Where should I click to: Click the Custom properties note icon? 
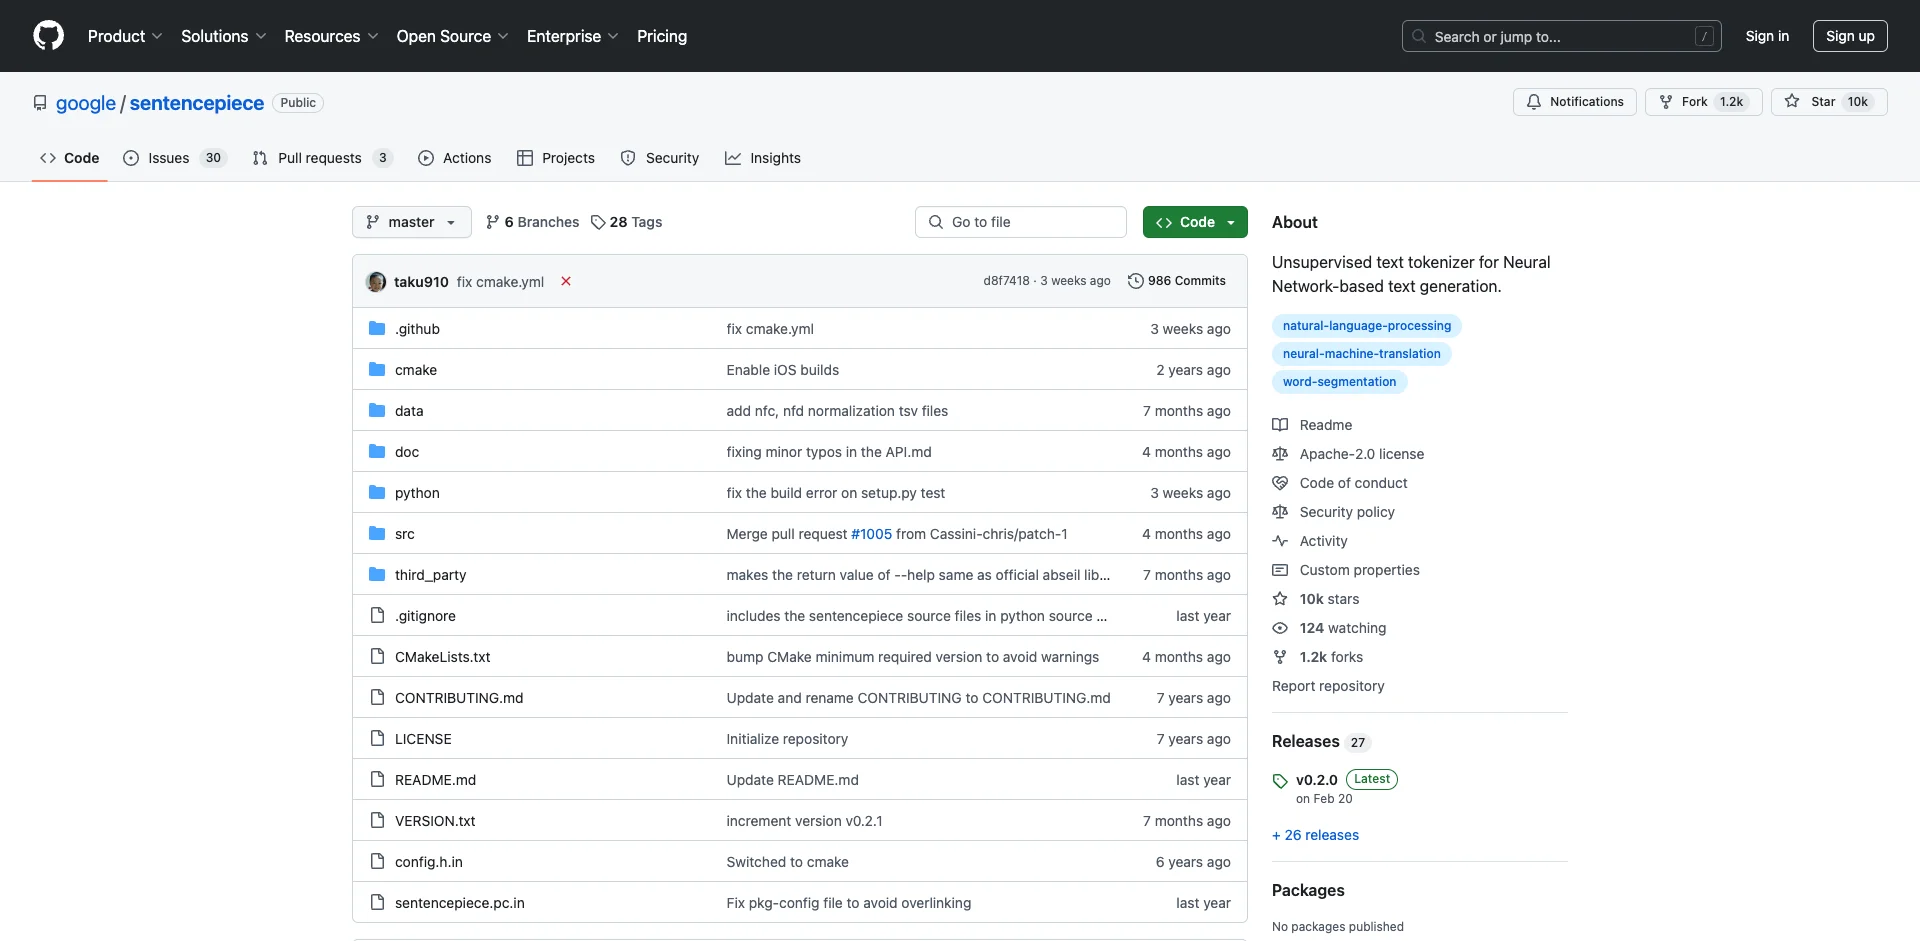click(1280, 570)
